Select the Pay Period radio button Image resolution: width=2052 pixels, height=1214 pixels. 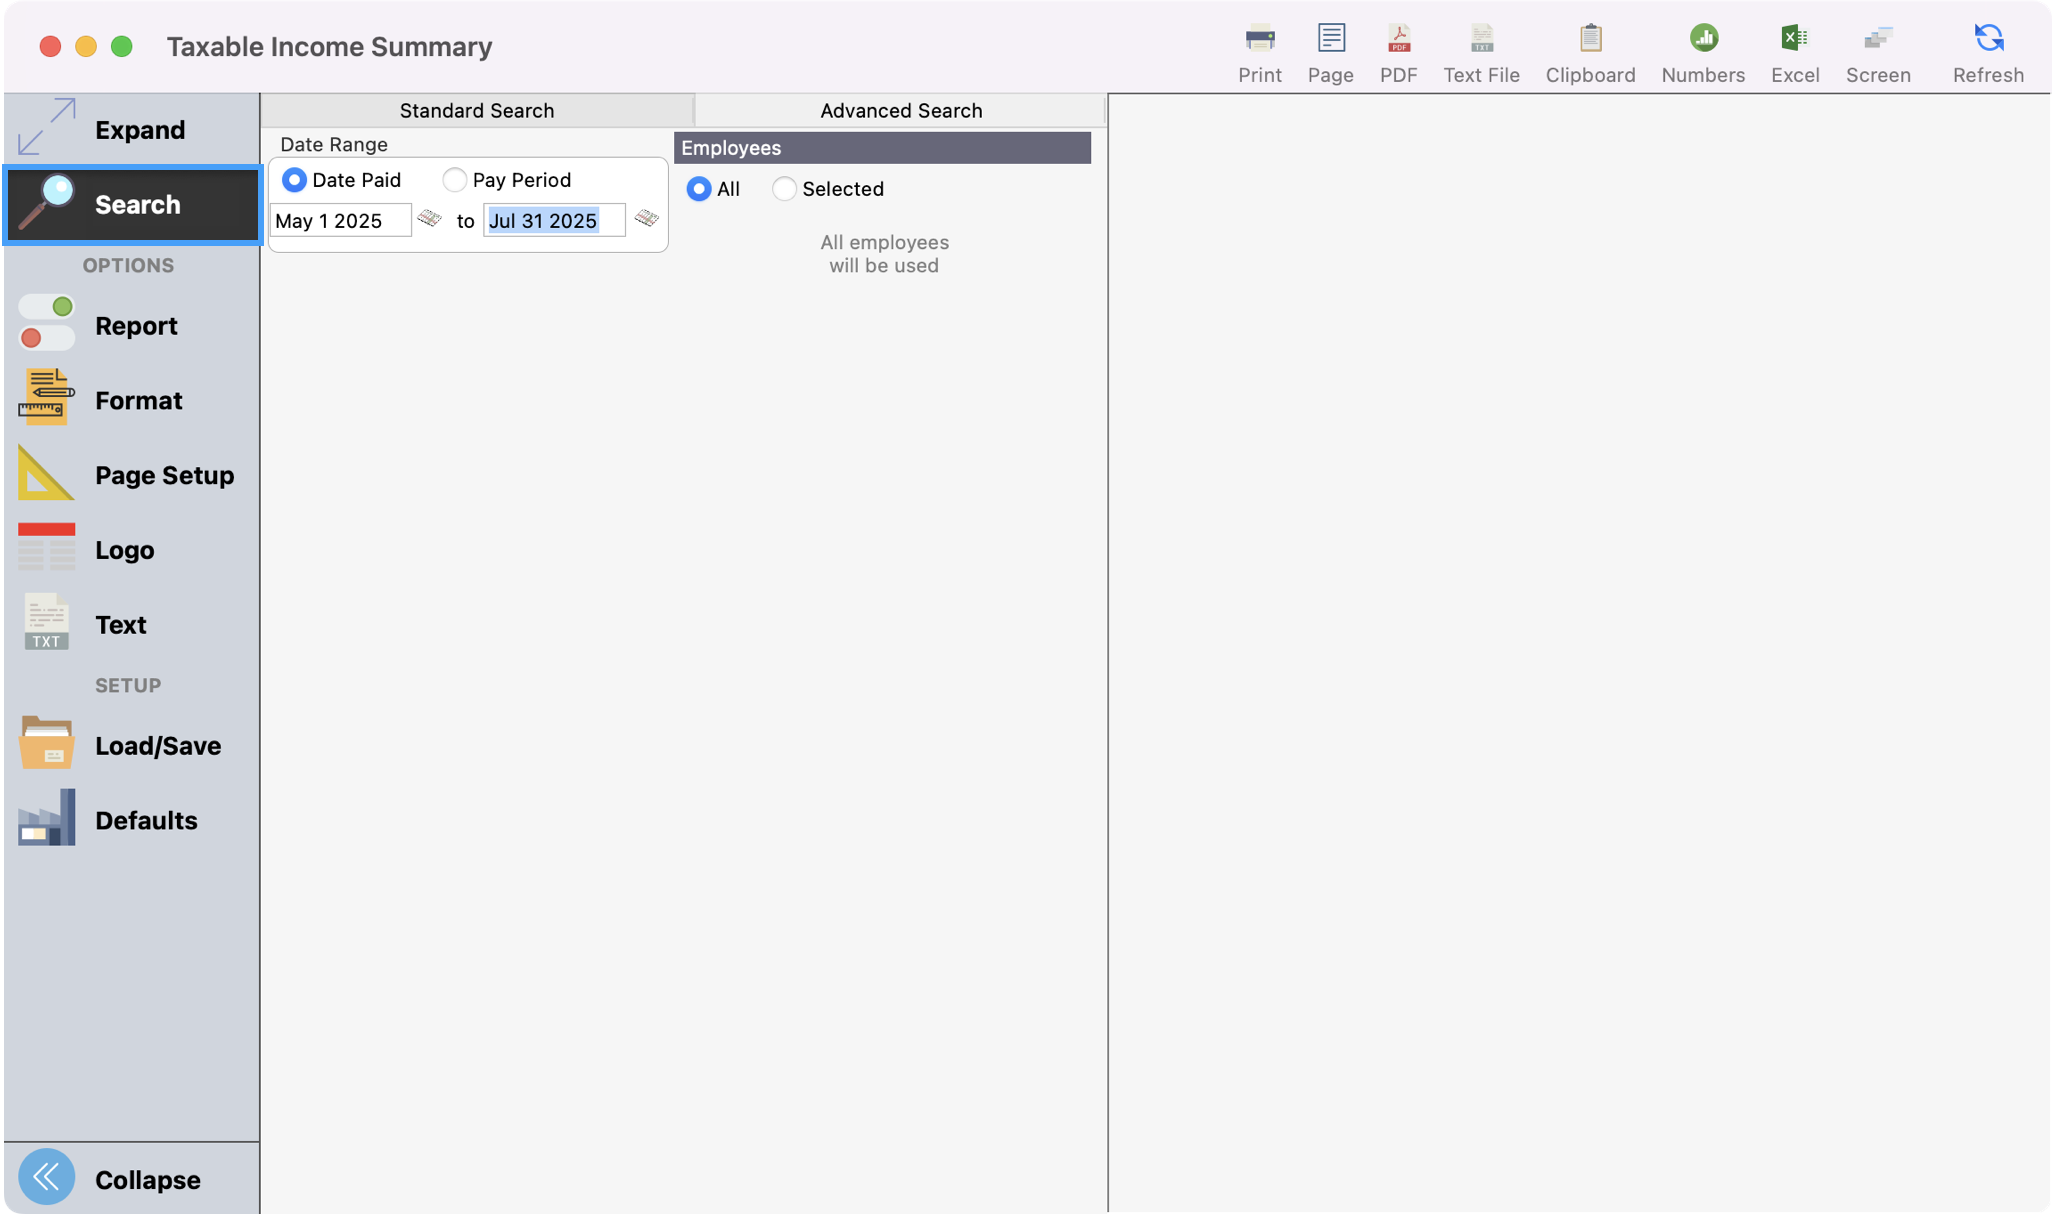click(455, 180)
